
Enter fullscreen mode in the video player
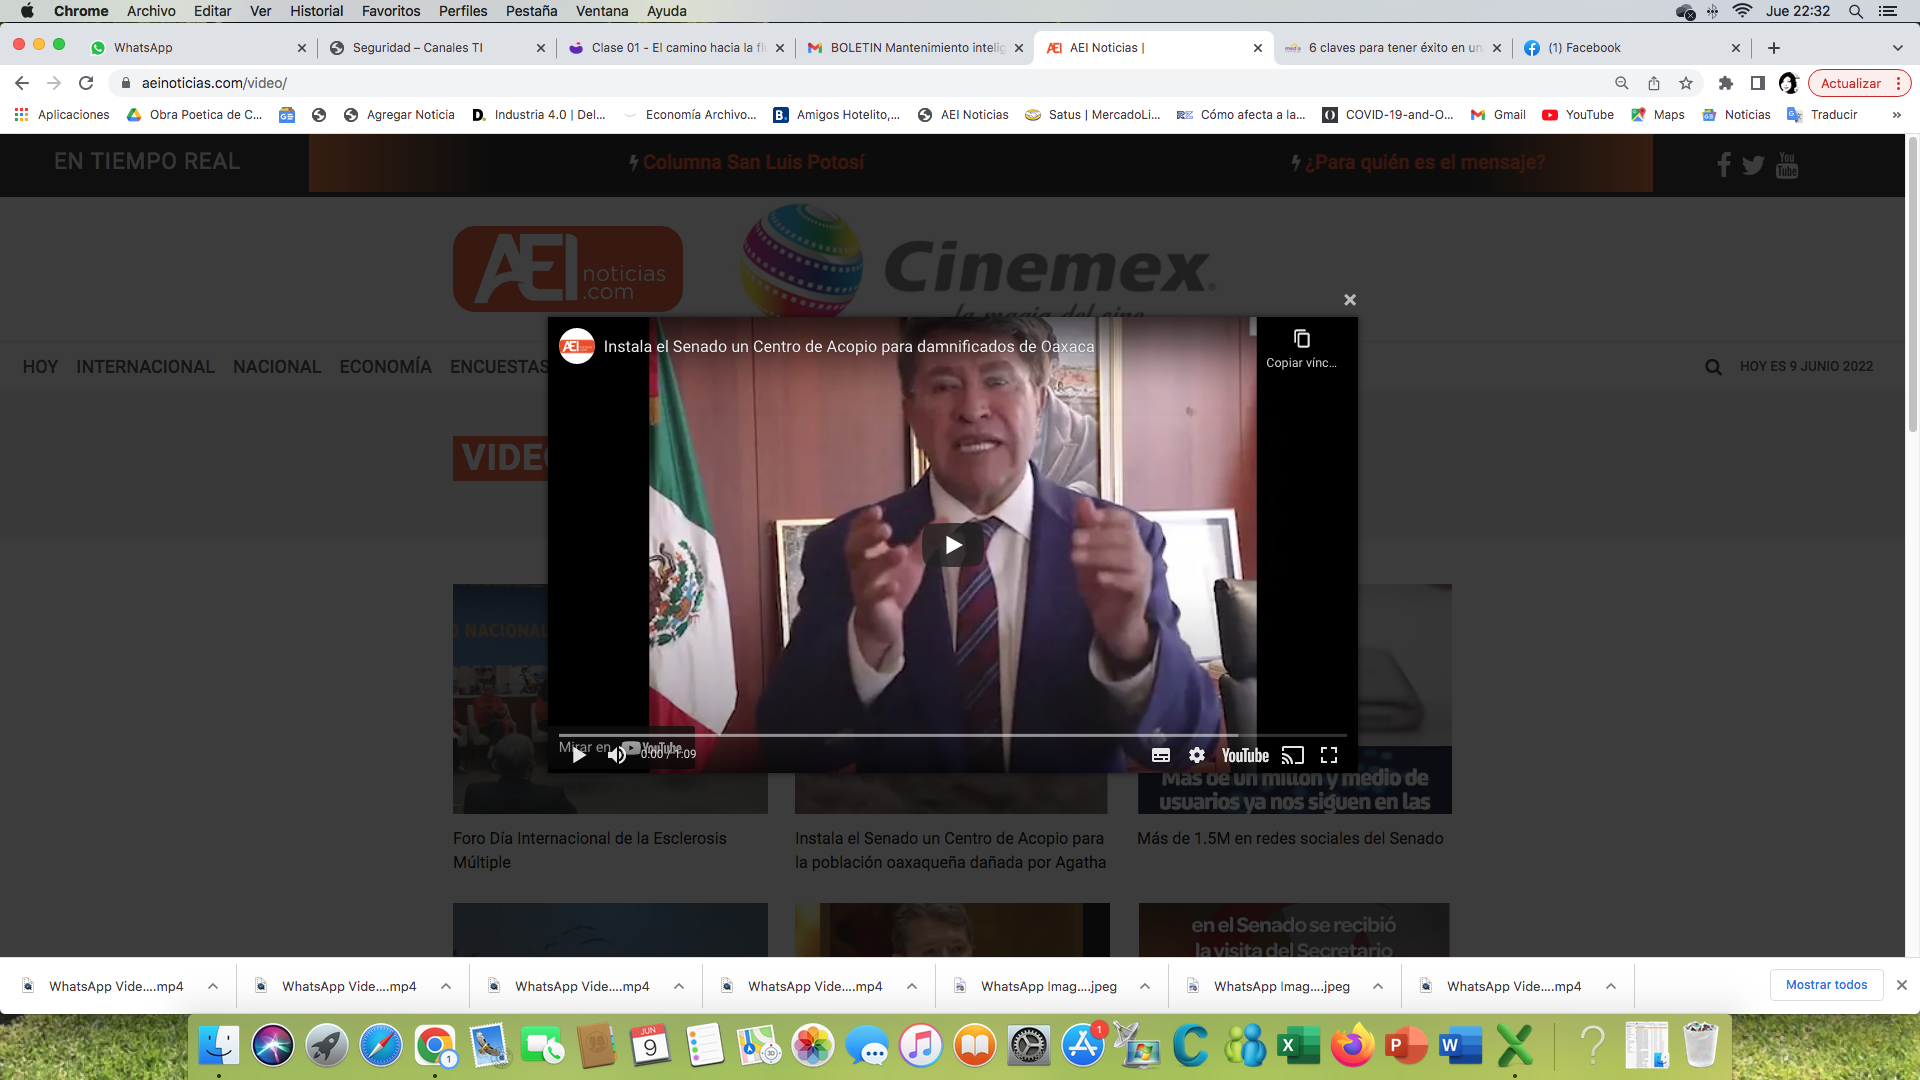1329,755
